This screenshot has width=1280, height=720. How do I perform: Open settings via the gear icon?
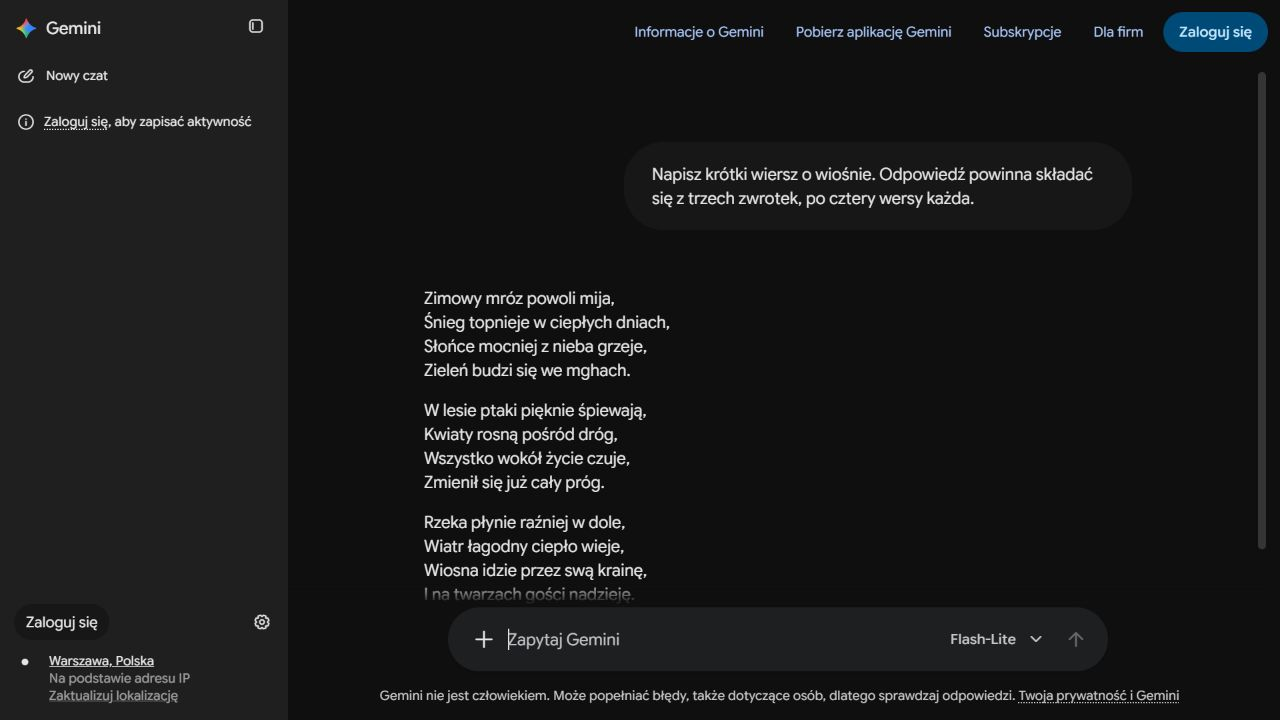[x=262, y=622]
